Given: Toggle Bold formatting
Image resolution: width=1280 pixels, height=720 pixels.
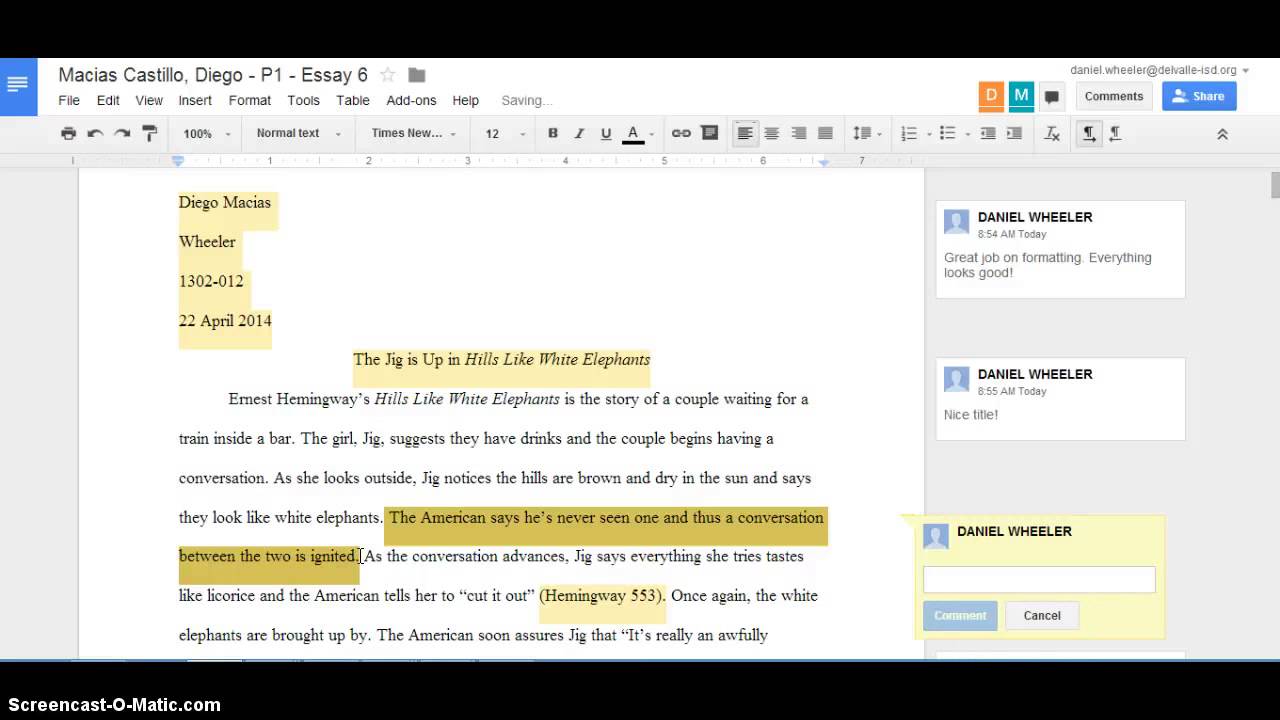Looking at the screenshot, I should pyautogui.click(x=552, y=133).
